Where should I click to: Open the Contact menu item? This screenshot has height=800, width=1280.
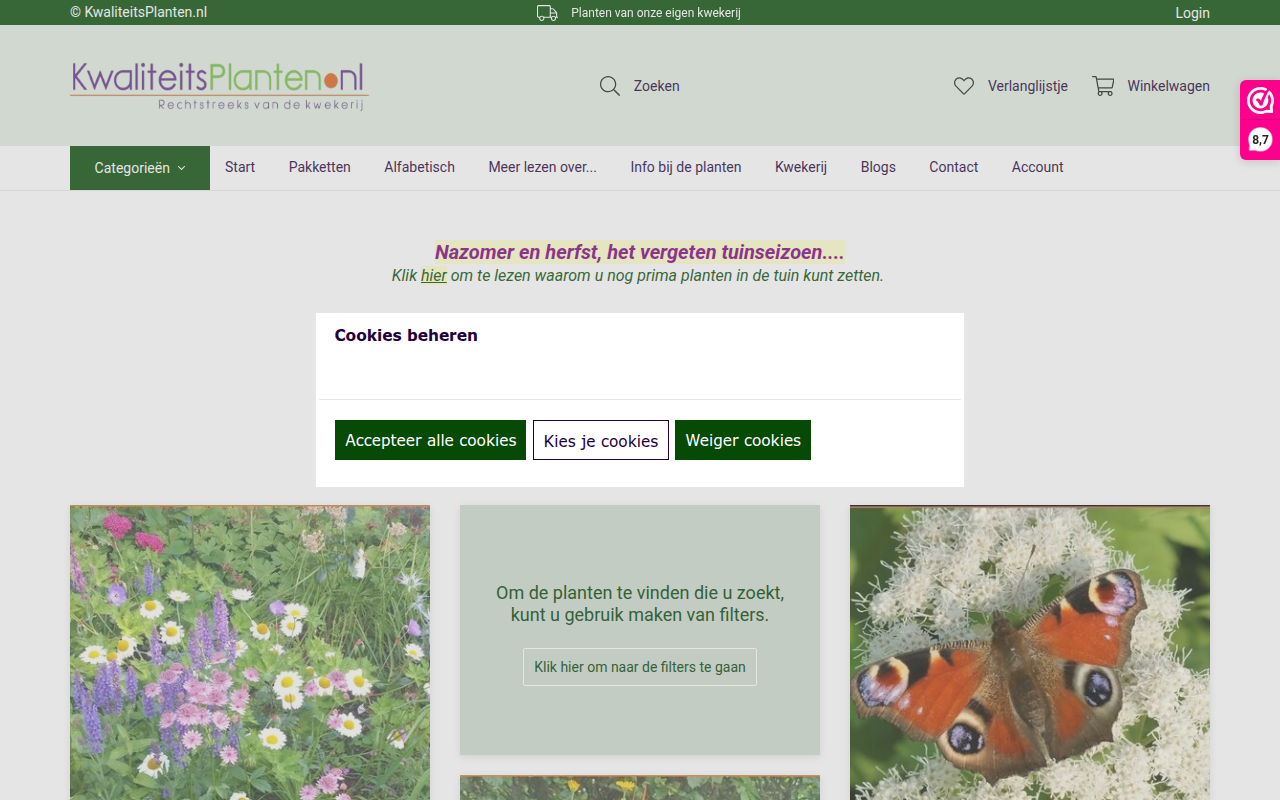(953, 167)
